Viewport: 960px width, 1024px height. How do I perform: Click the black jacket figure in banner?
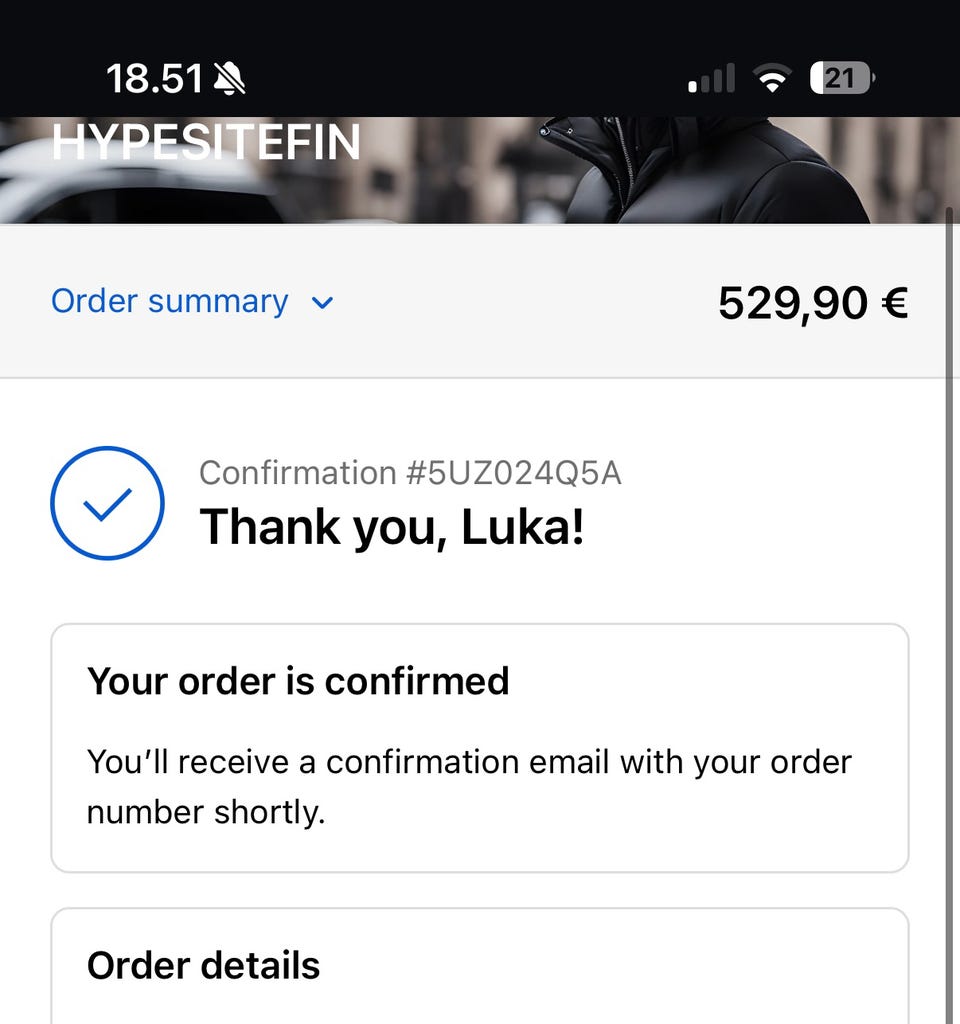(x=700, y=170)
